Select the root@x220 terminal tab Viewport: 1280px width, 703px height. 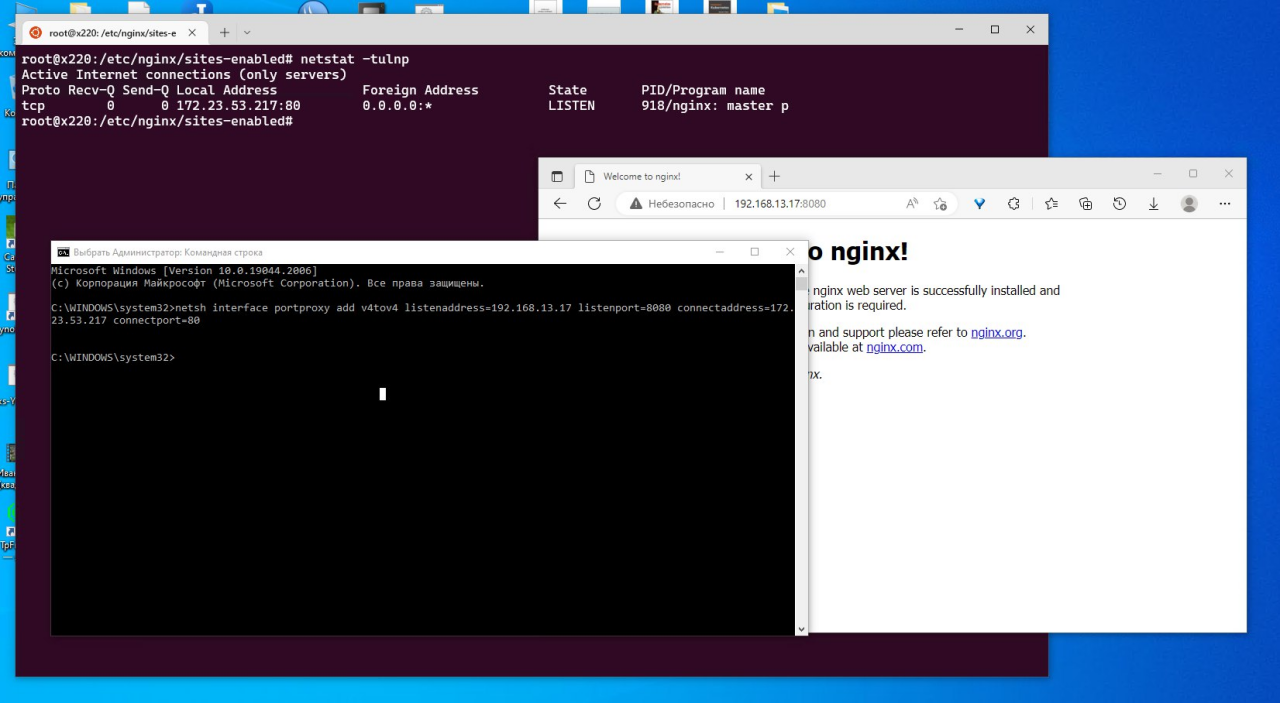click(110, 33)
